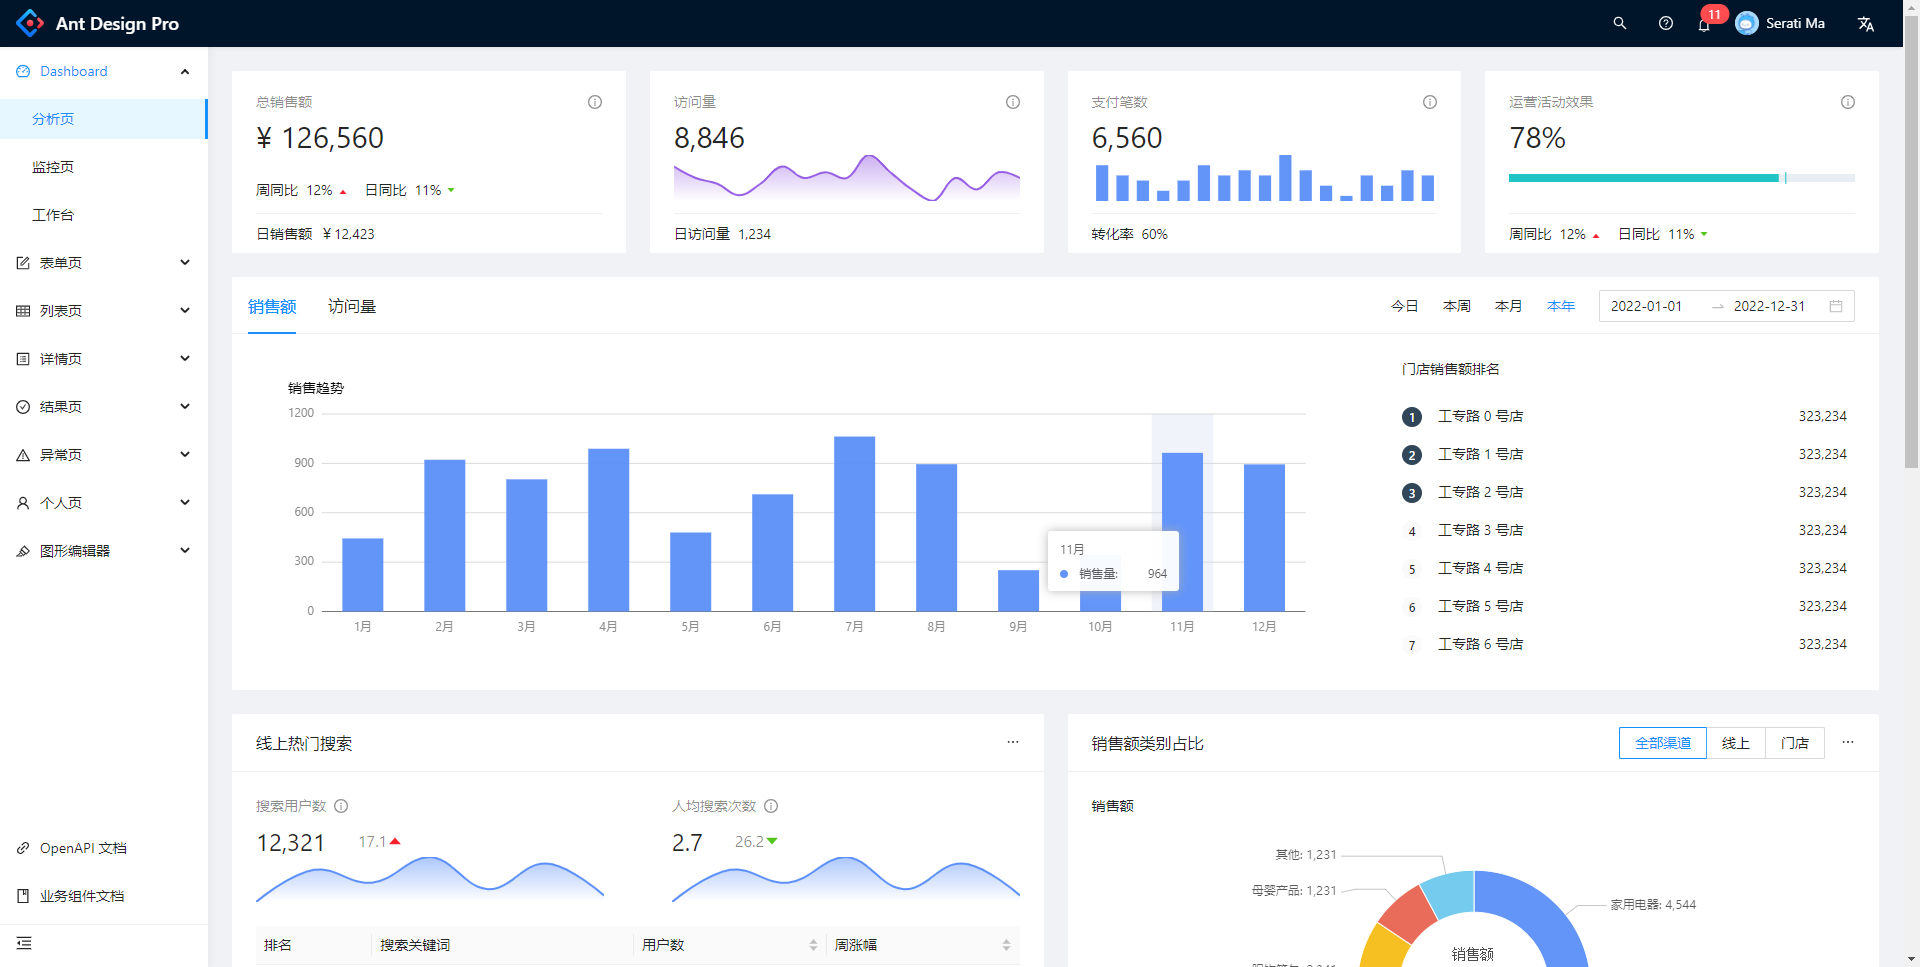This screenshot has height=967, width=1920.
Task: Click the 工专路 0 号店 ranking row
Action: point(1624,416)
